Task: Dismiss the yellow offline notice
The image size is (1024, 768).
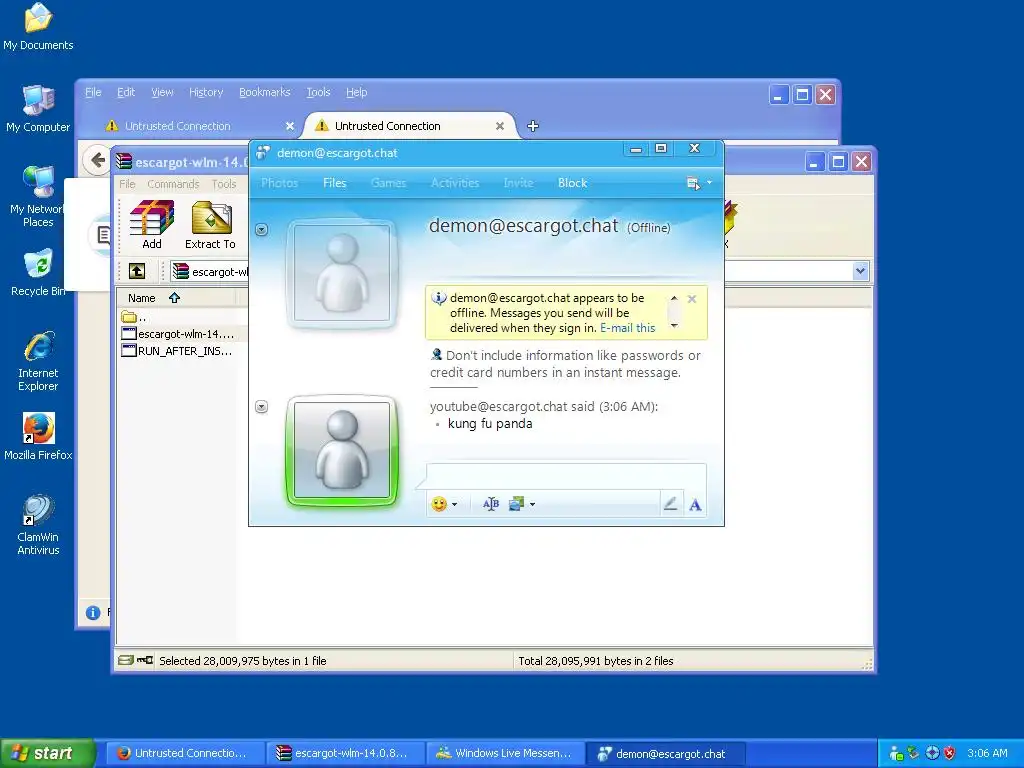Action: point(692,298)
